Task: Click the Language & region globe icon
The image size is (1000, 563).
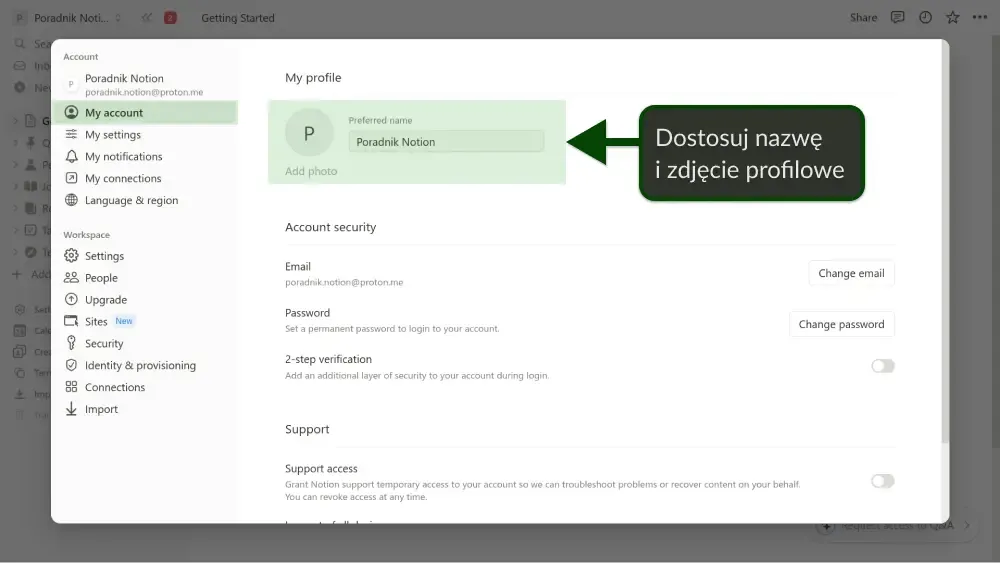Action: click(71, 200)
